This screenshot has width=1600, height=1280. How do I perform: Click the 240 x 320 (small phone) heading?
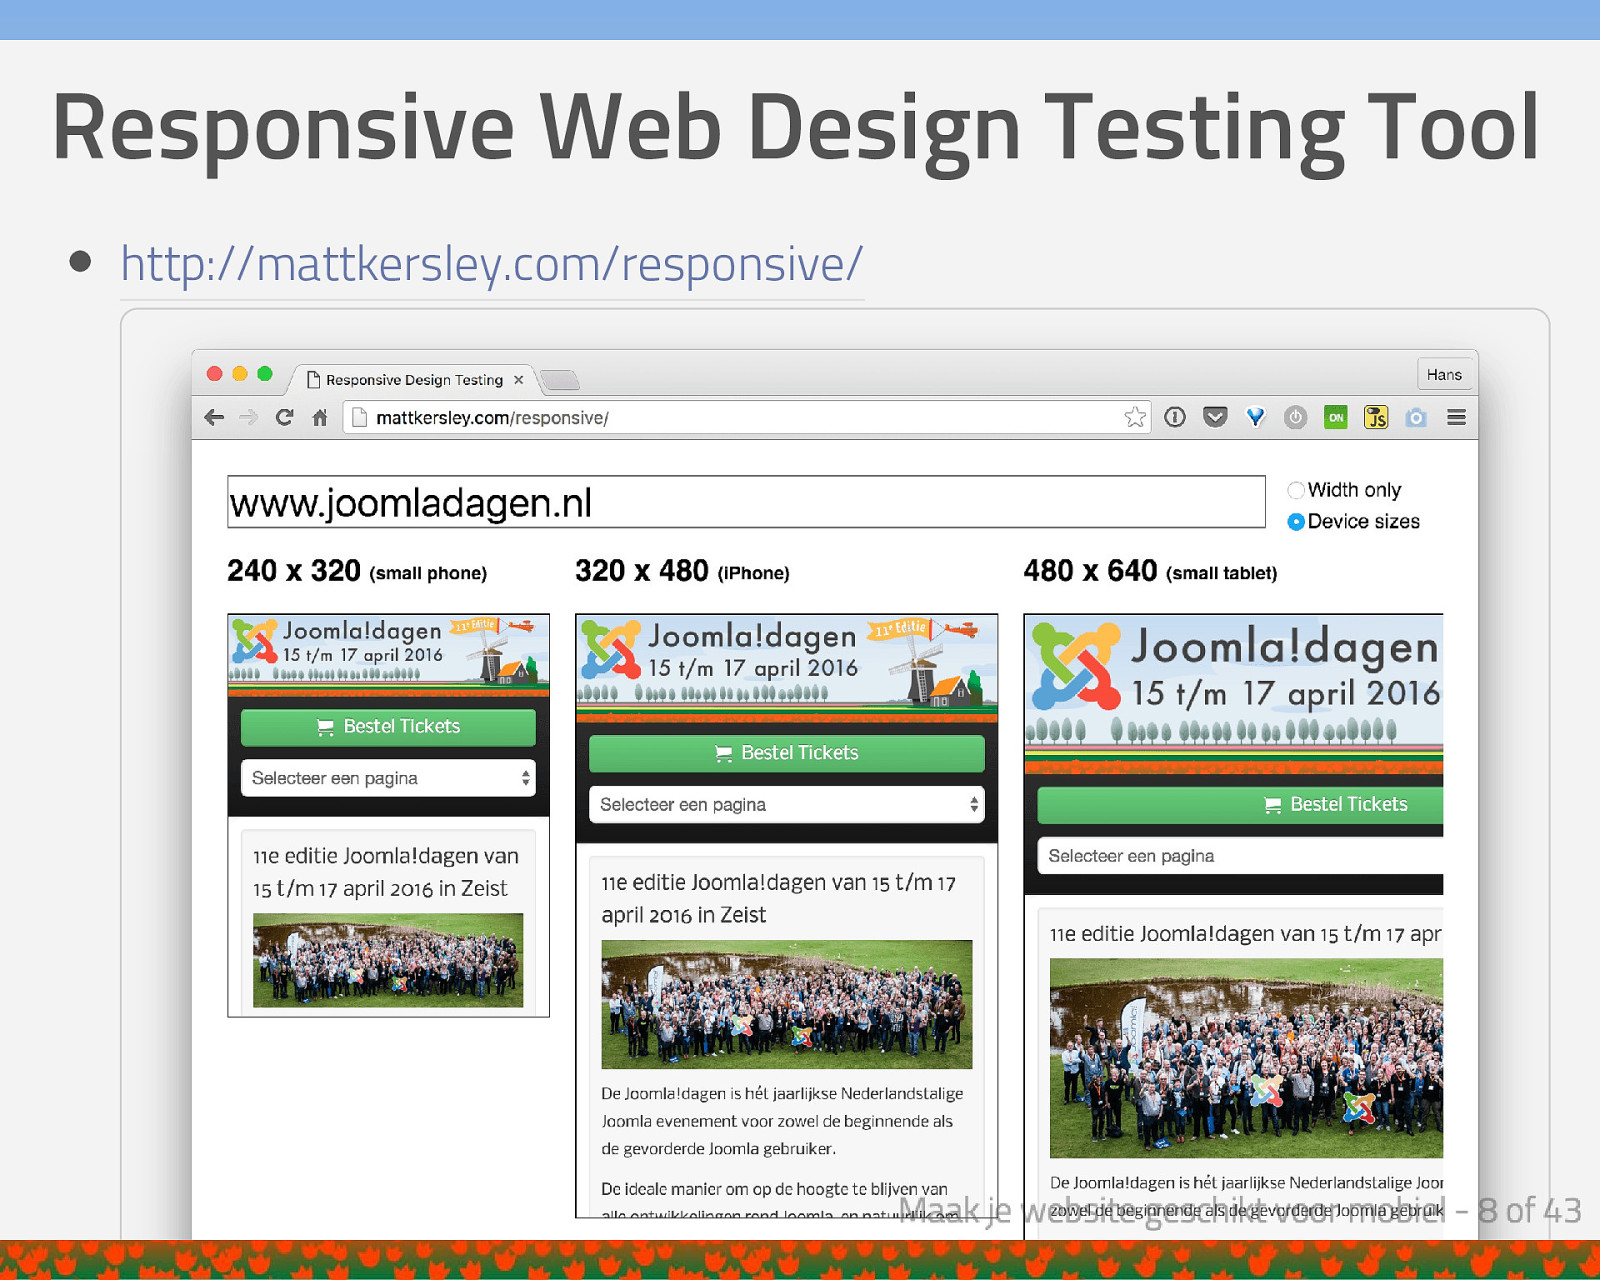357,571
